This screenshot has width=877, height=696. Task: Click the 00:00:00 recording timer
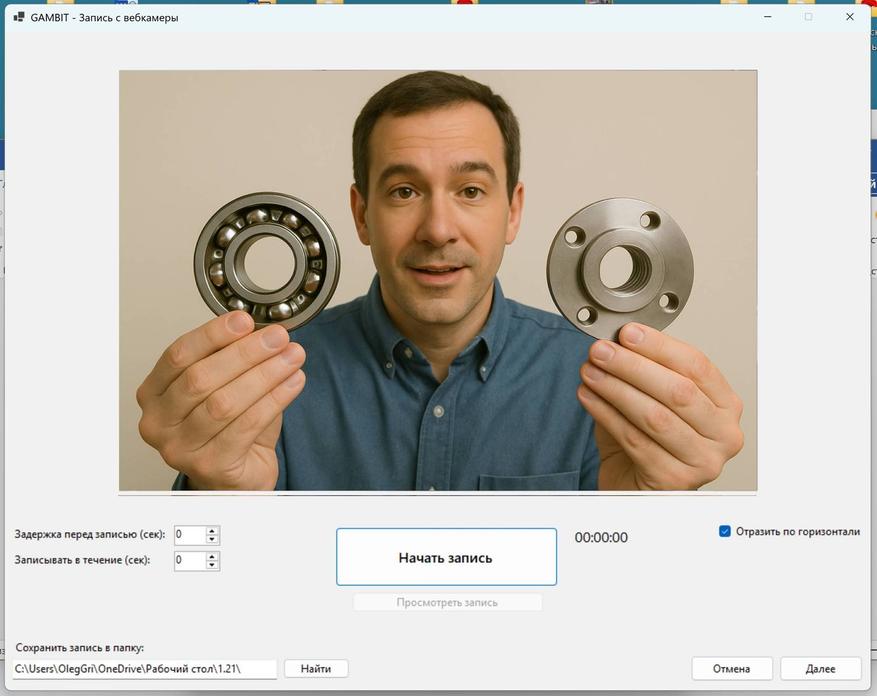click(601, 538)
